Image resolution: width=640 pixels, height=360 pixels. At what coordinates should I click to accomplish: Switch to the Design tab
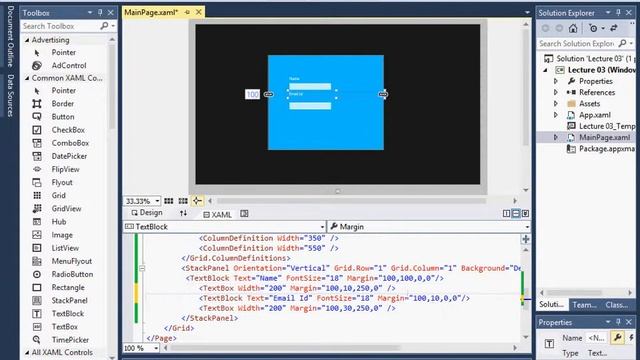pyautogui.click(x=147, y=213)
